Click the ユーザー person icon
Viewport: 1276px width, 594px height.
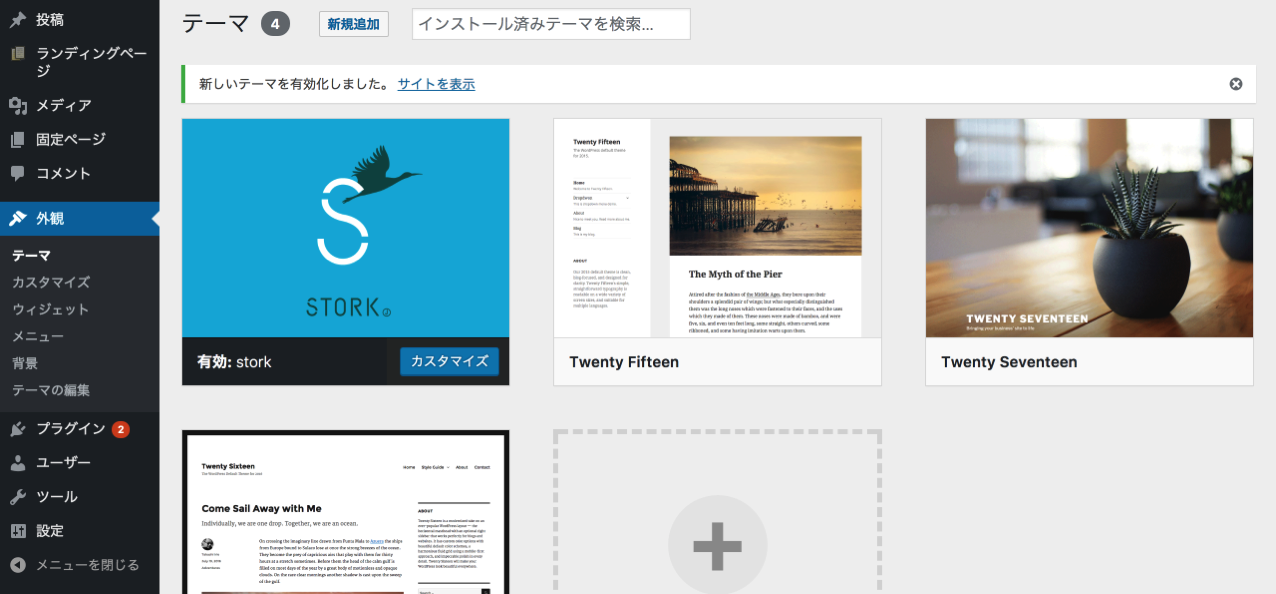(18, 463)
